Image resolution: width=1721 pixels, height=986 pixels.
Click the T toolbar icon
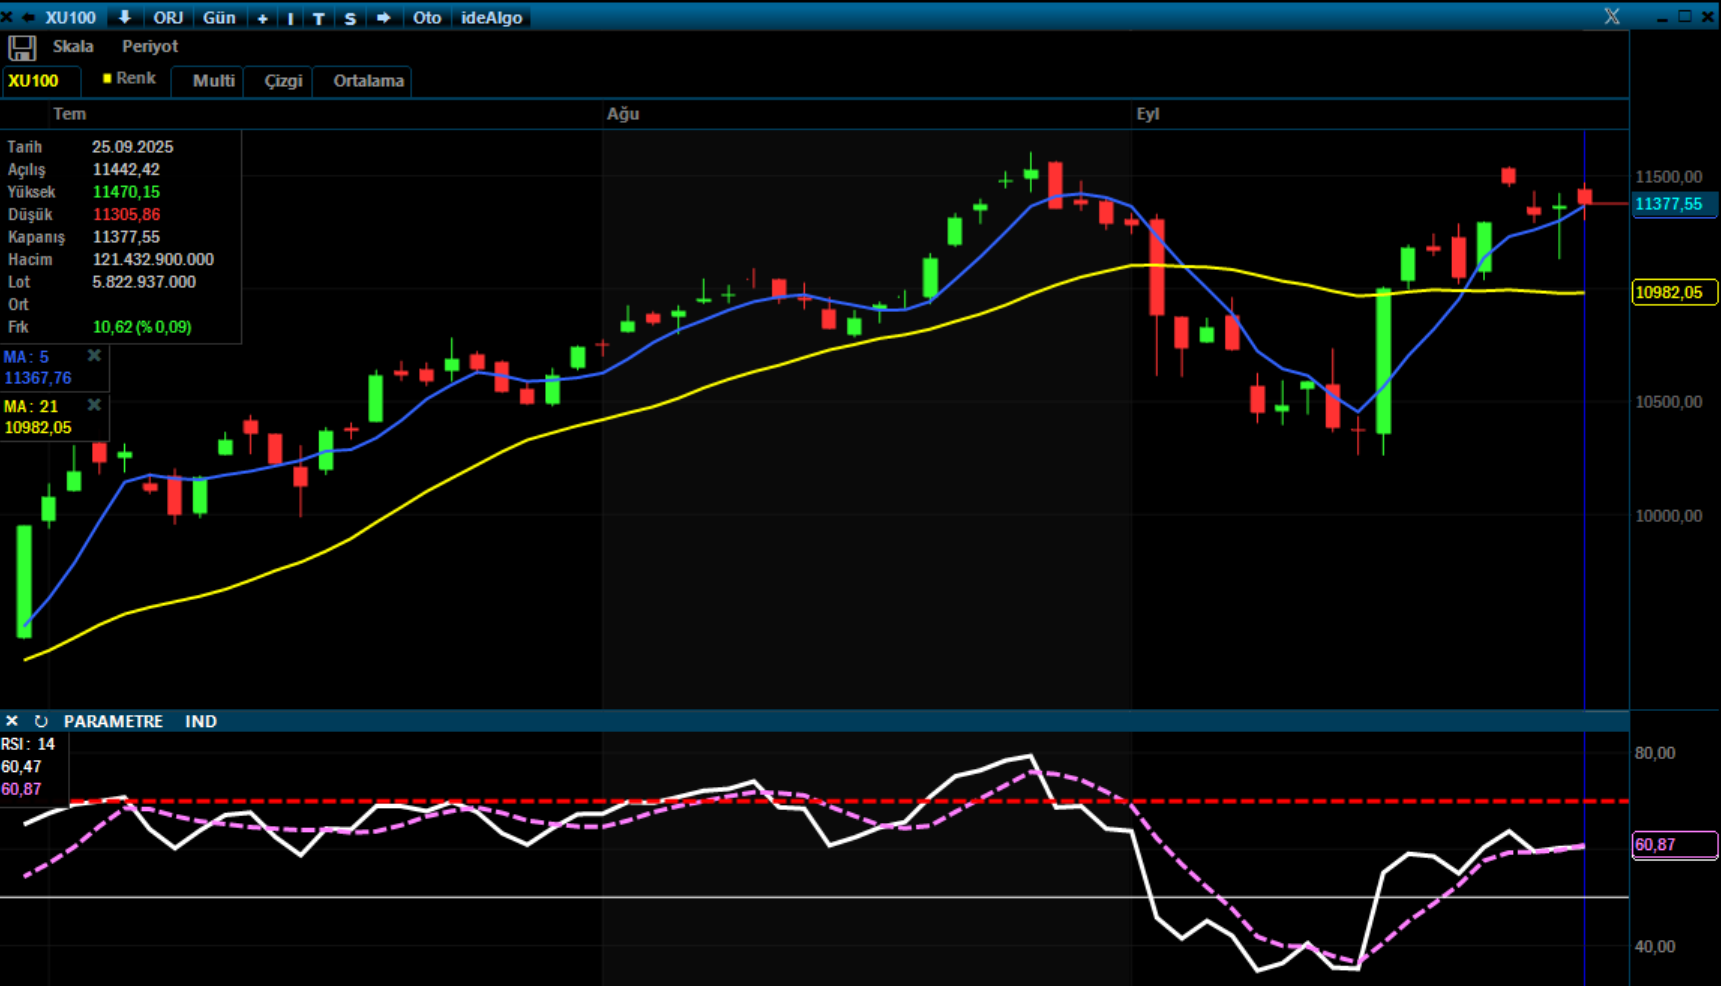[318, 18]
